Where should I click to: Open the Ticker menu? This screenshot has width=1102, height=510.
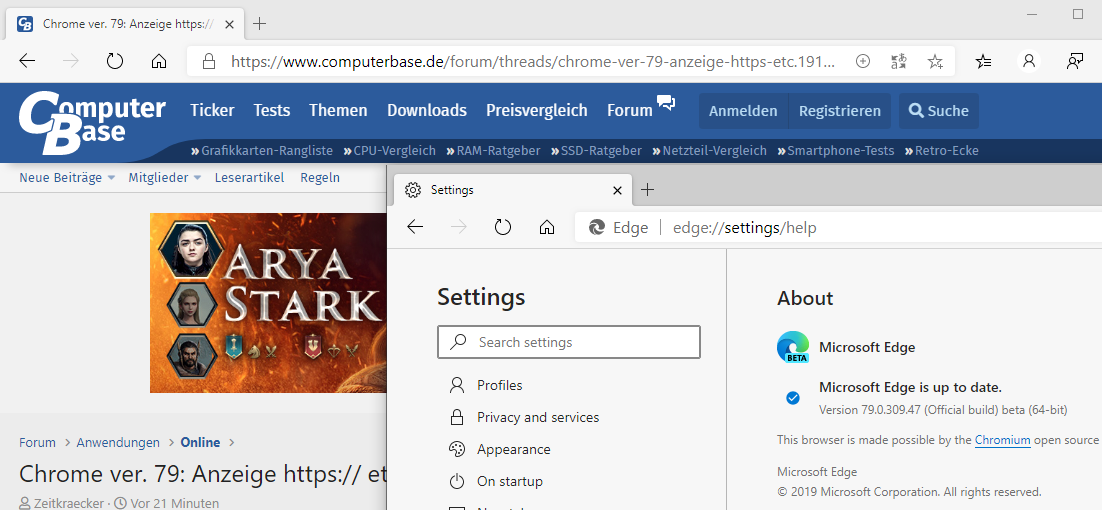212,110
